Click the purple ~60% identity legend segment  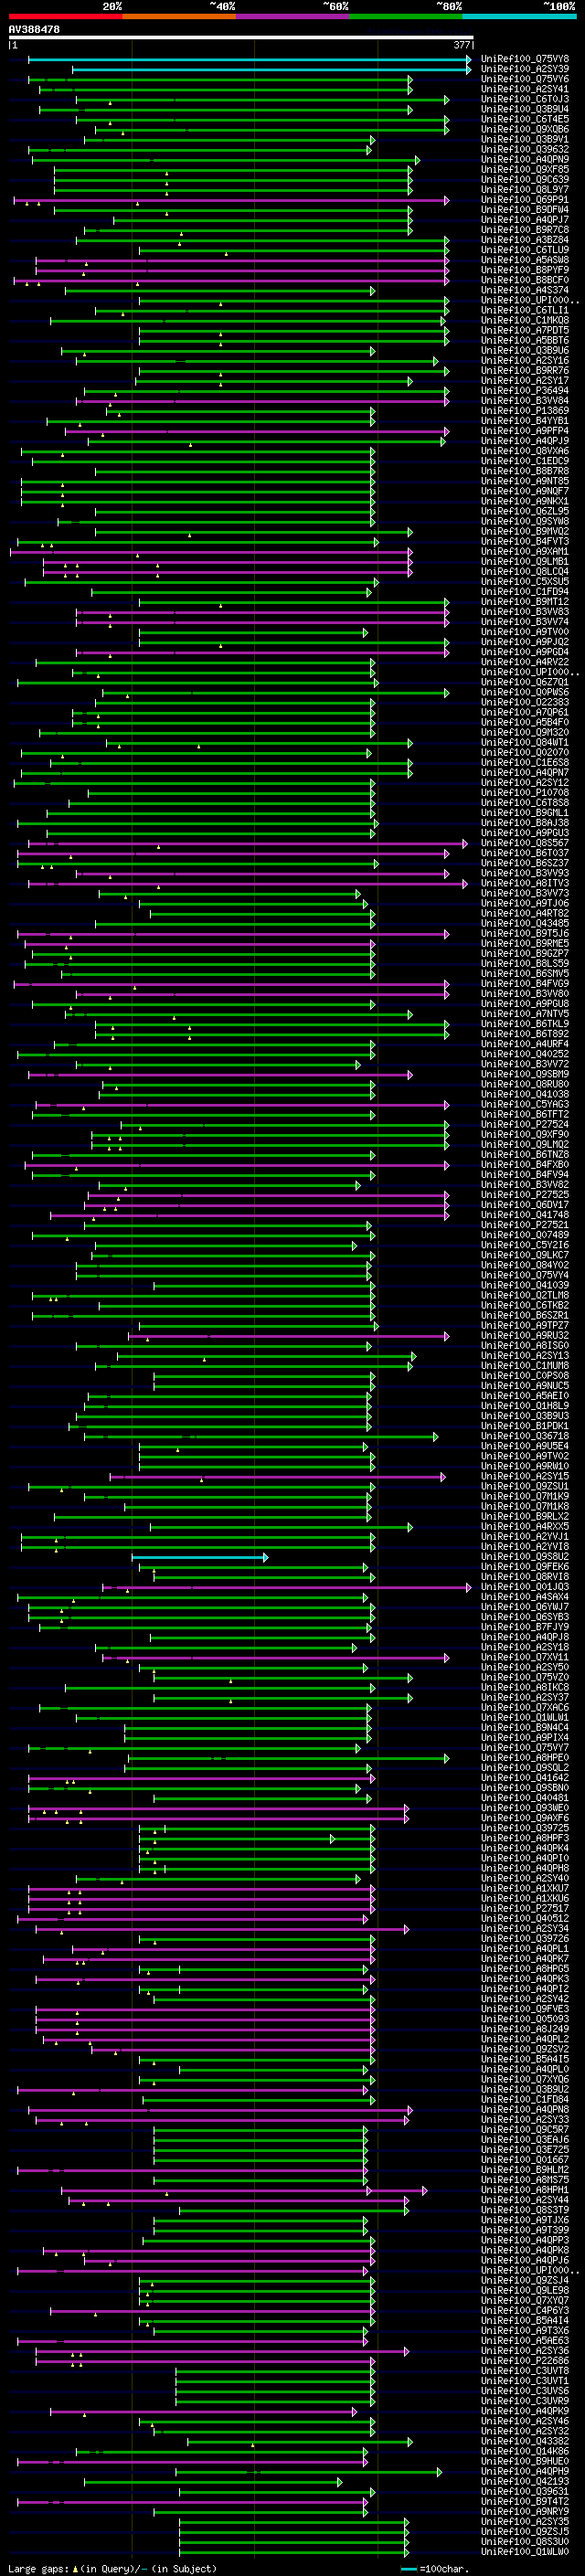(292, 16)
